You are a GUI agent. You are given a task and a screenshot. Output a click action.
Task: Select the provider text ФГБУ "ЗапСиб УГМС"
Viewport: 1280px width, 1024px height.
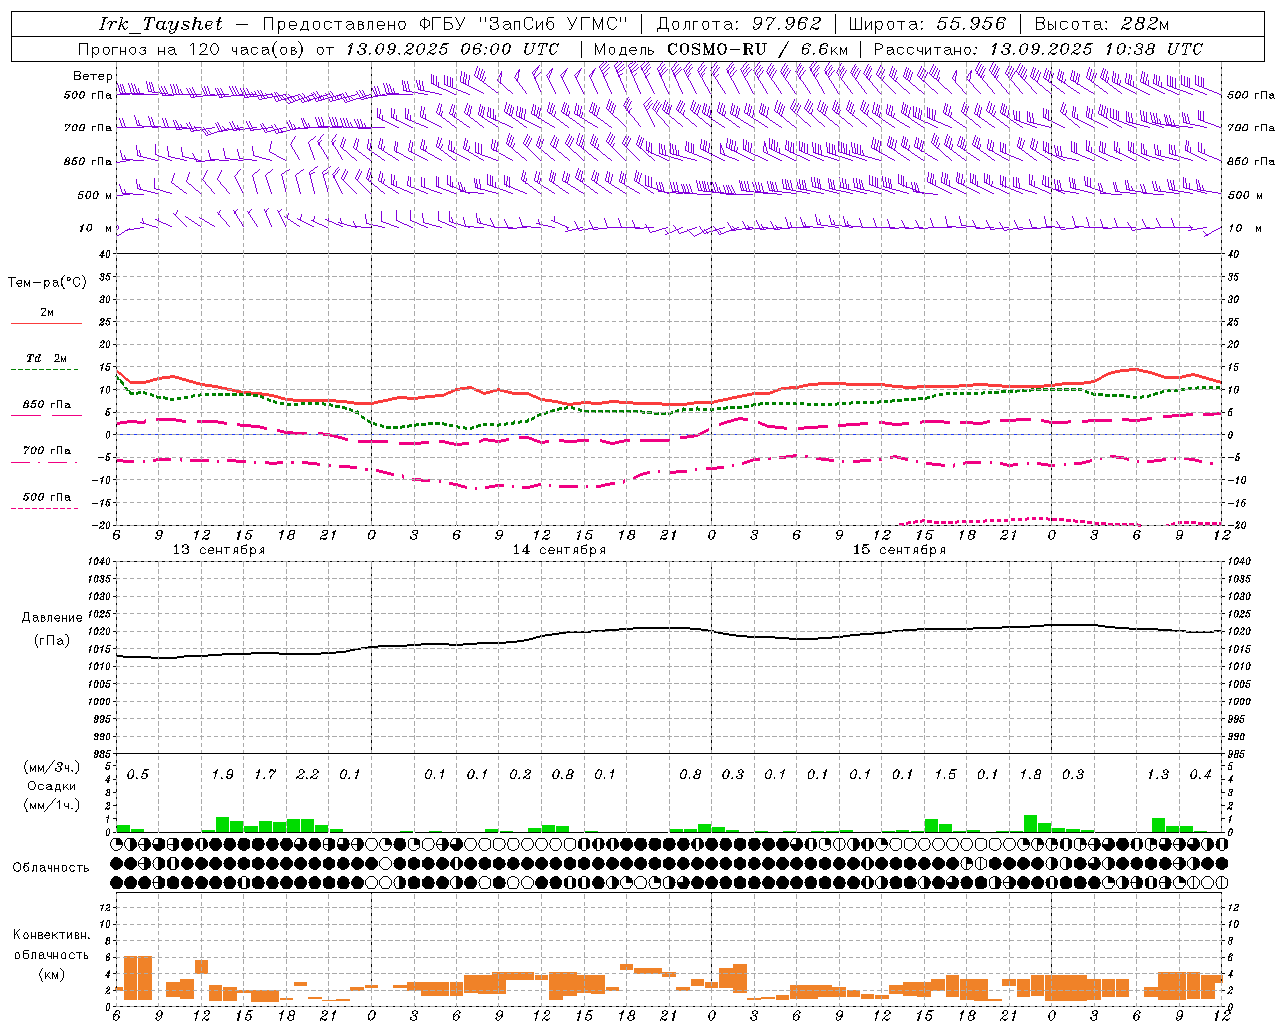tap(526, 24)
